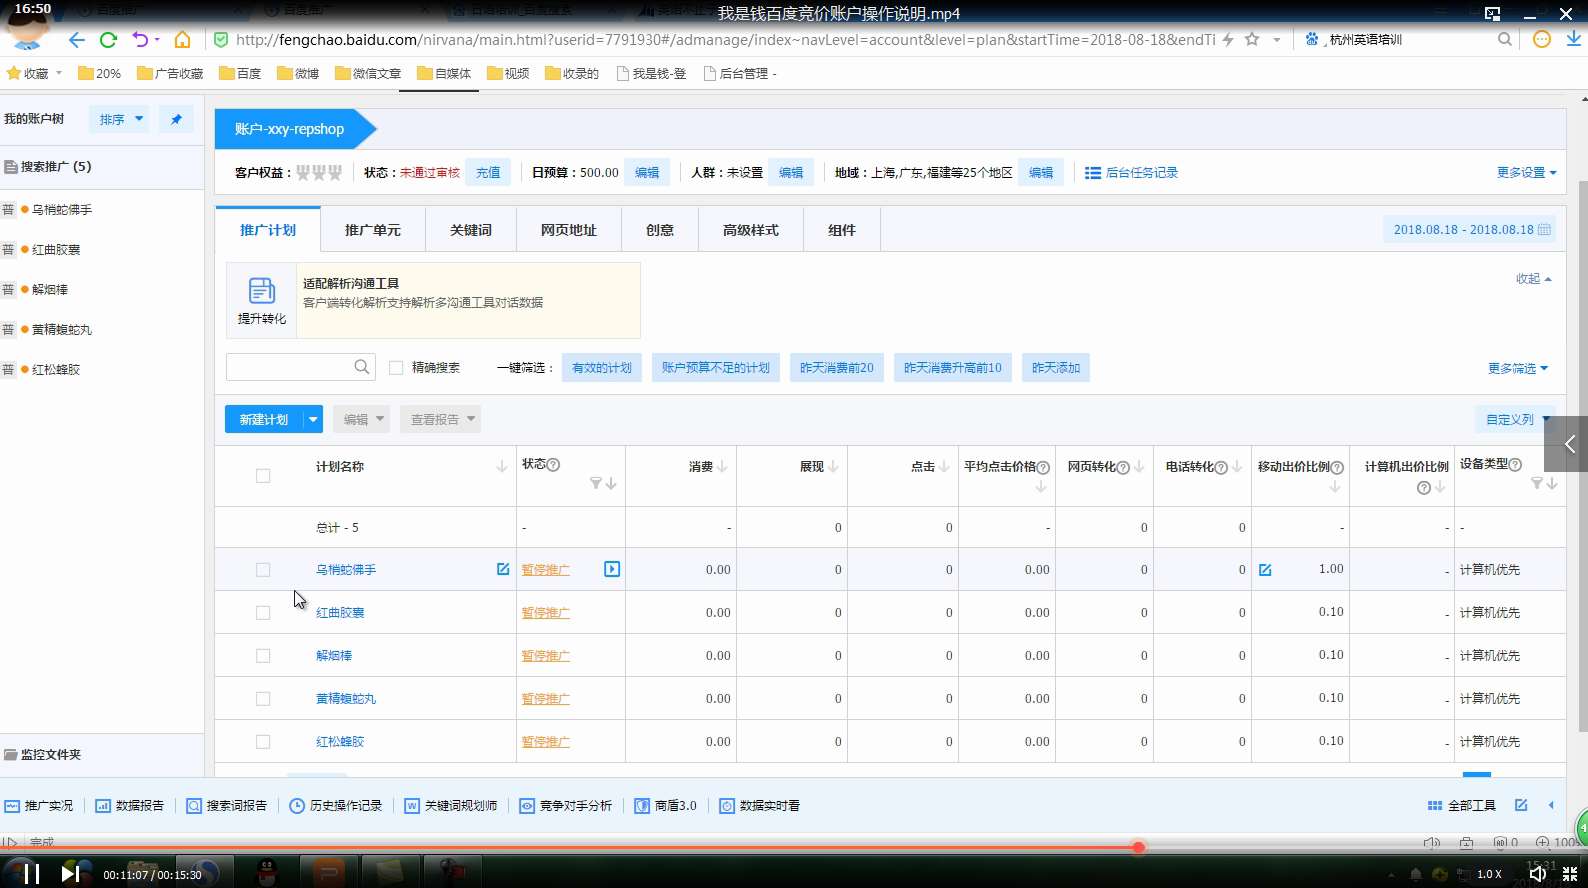Filter by 账户预算不足的计划

point(716,368)
